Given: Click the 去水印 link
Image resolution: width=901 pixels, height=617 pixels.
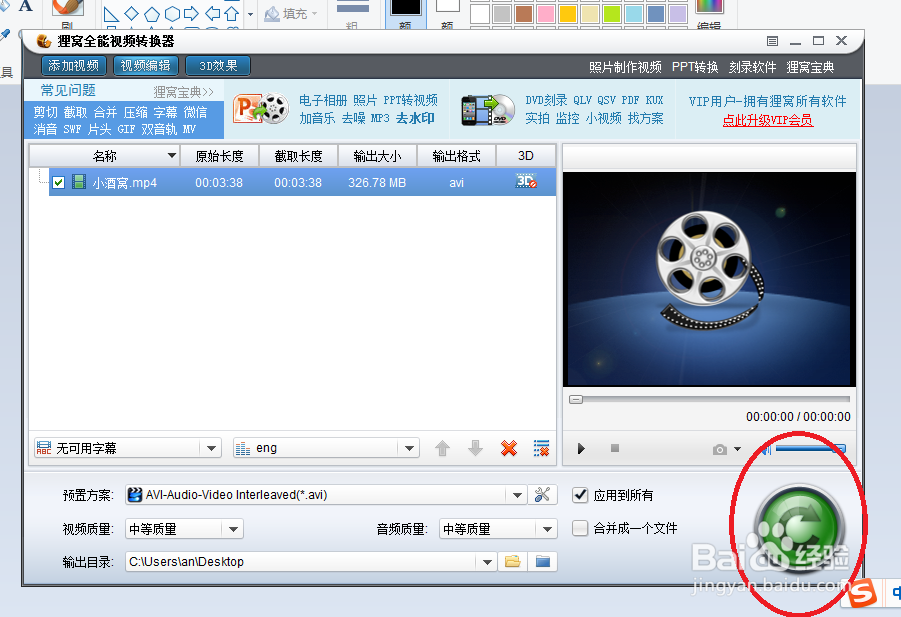Looking at the screenshot, I should click(x=415, y=118).
